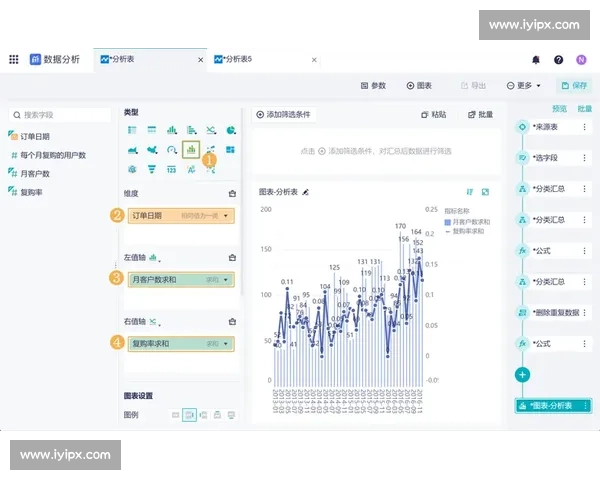This screenshot has width=600, height=480.
Task: Select the detail table chart type
Action: pos(132,130)
